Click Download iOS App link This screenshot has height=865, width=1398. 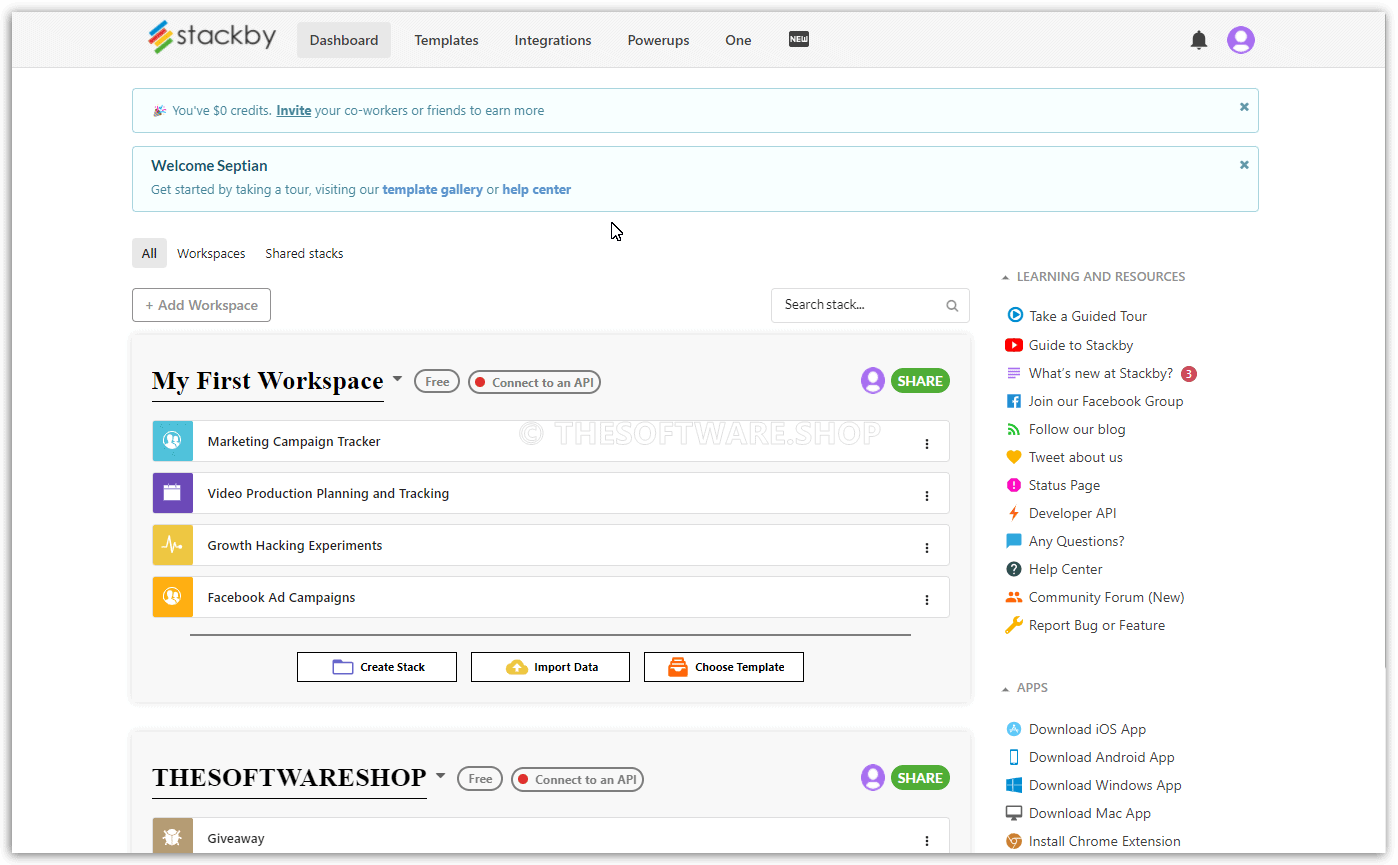point(1087,729)
